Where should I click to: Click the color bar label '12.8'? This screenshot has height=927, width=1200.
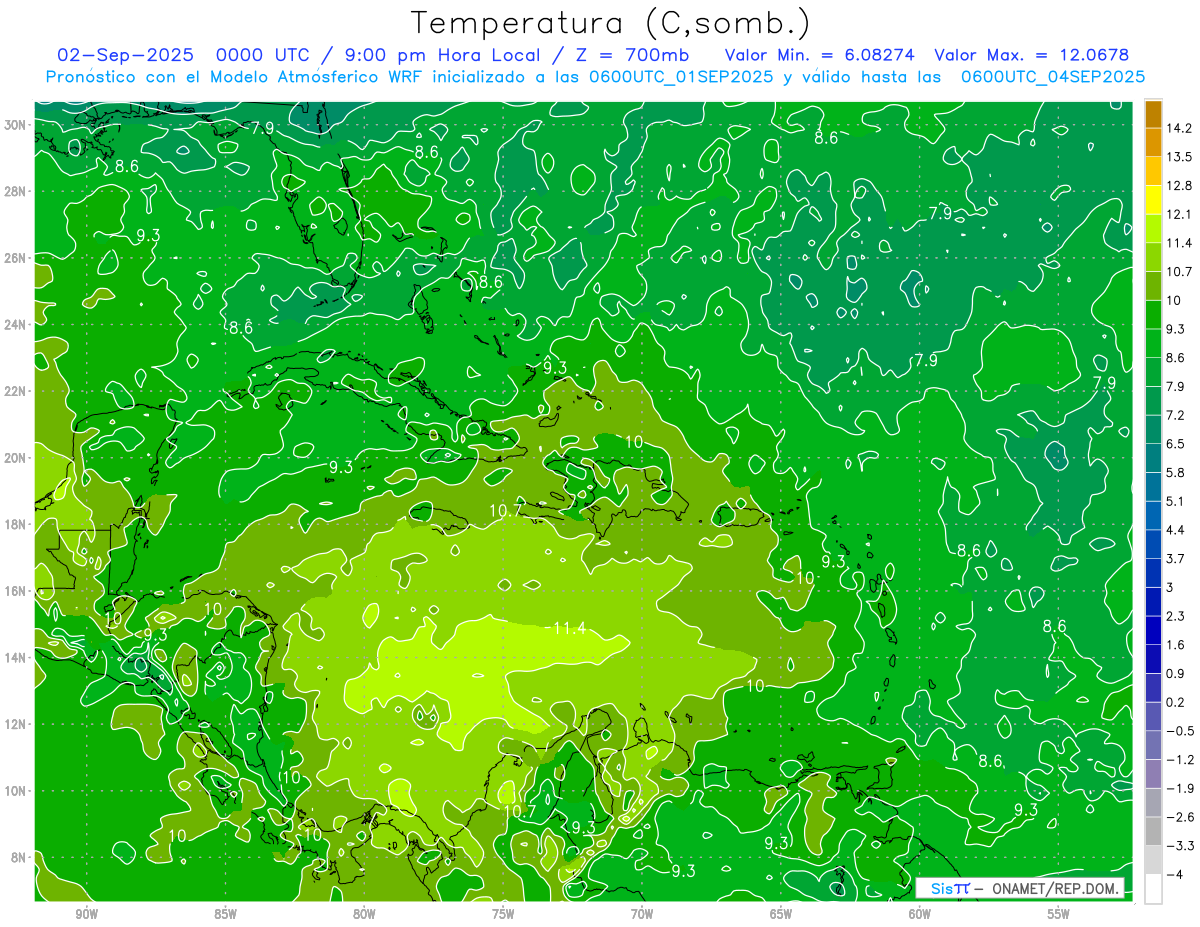pyautogui.click(x=1179, y=185)
